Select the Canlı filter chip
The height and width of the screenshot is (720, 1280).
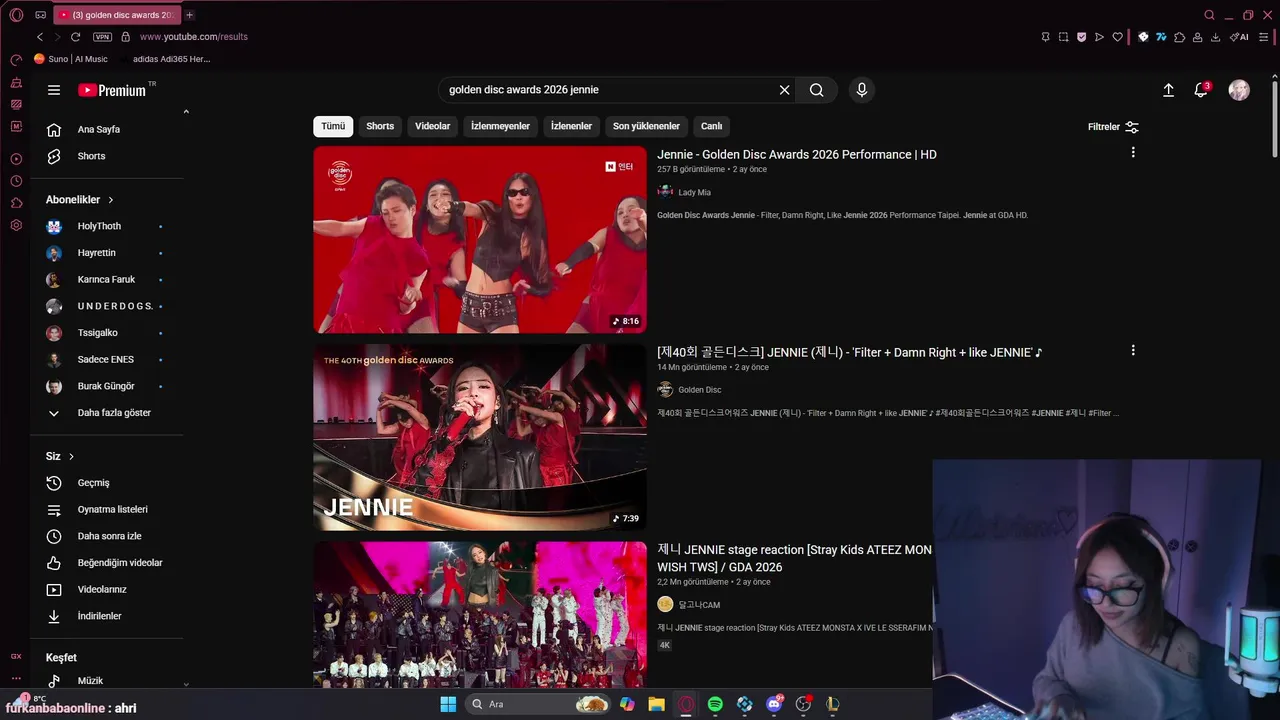(711, 126)
